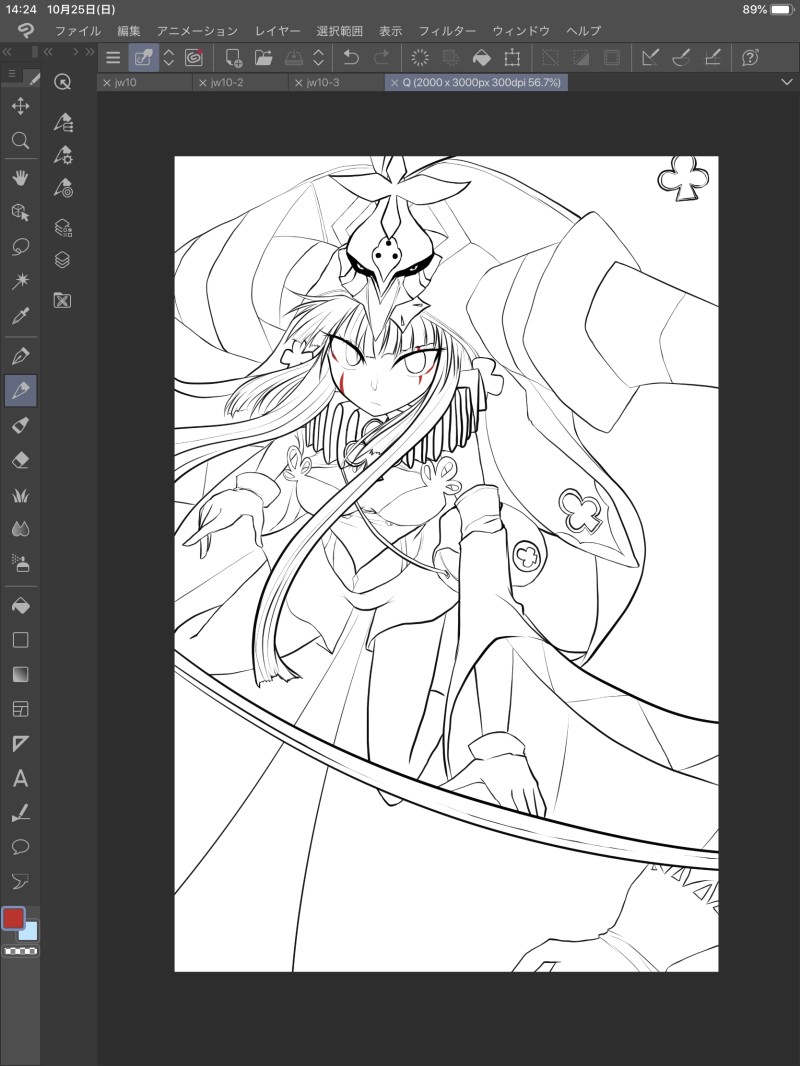Screen dimensions: 800x1066
Task: Toggle Snap to Grid
Action: click(x=712, y=58)
